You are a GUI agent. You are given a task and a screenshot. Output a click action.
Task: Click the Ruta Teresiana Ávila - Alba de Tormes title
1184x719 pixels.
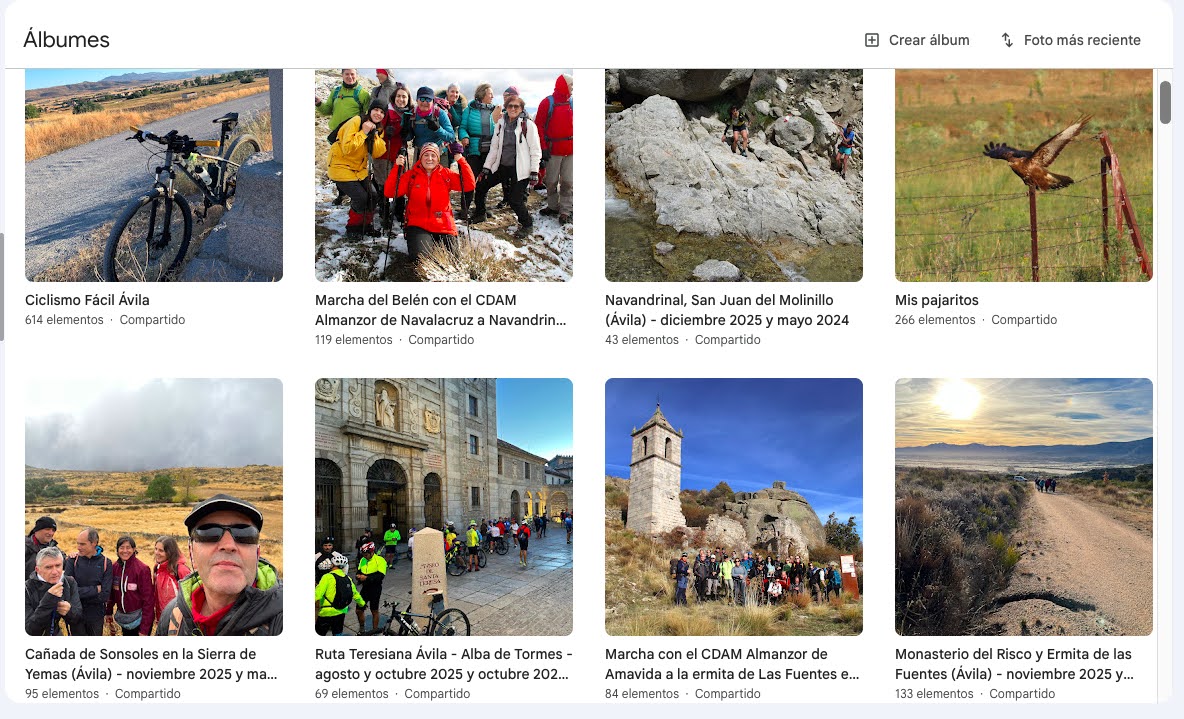tap(444, 664)
